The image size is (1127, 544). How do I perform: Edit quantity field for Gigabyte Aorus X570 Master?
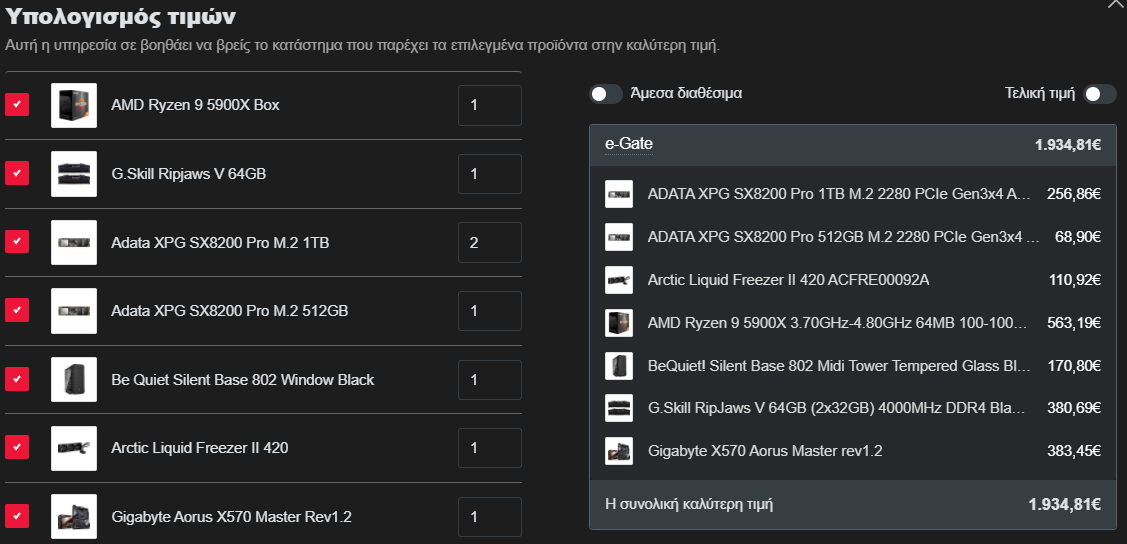pyautogui.click(x=490, y=516)
